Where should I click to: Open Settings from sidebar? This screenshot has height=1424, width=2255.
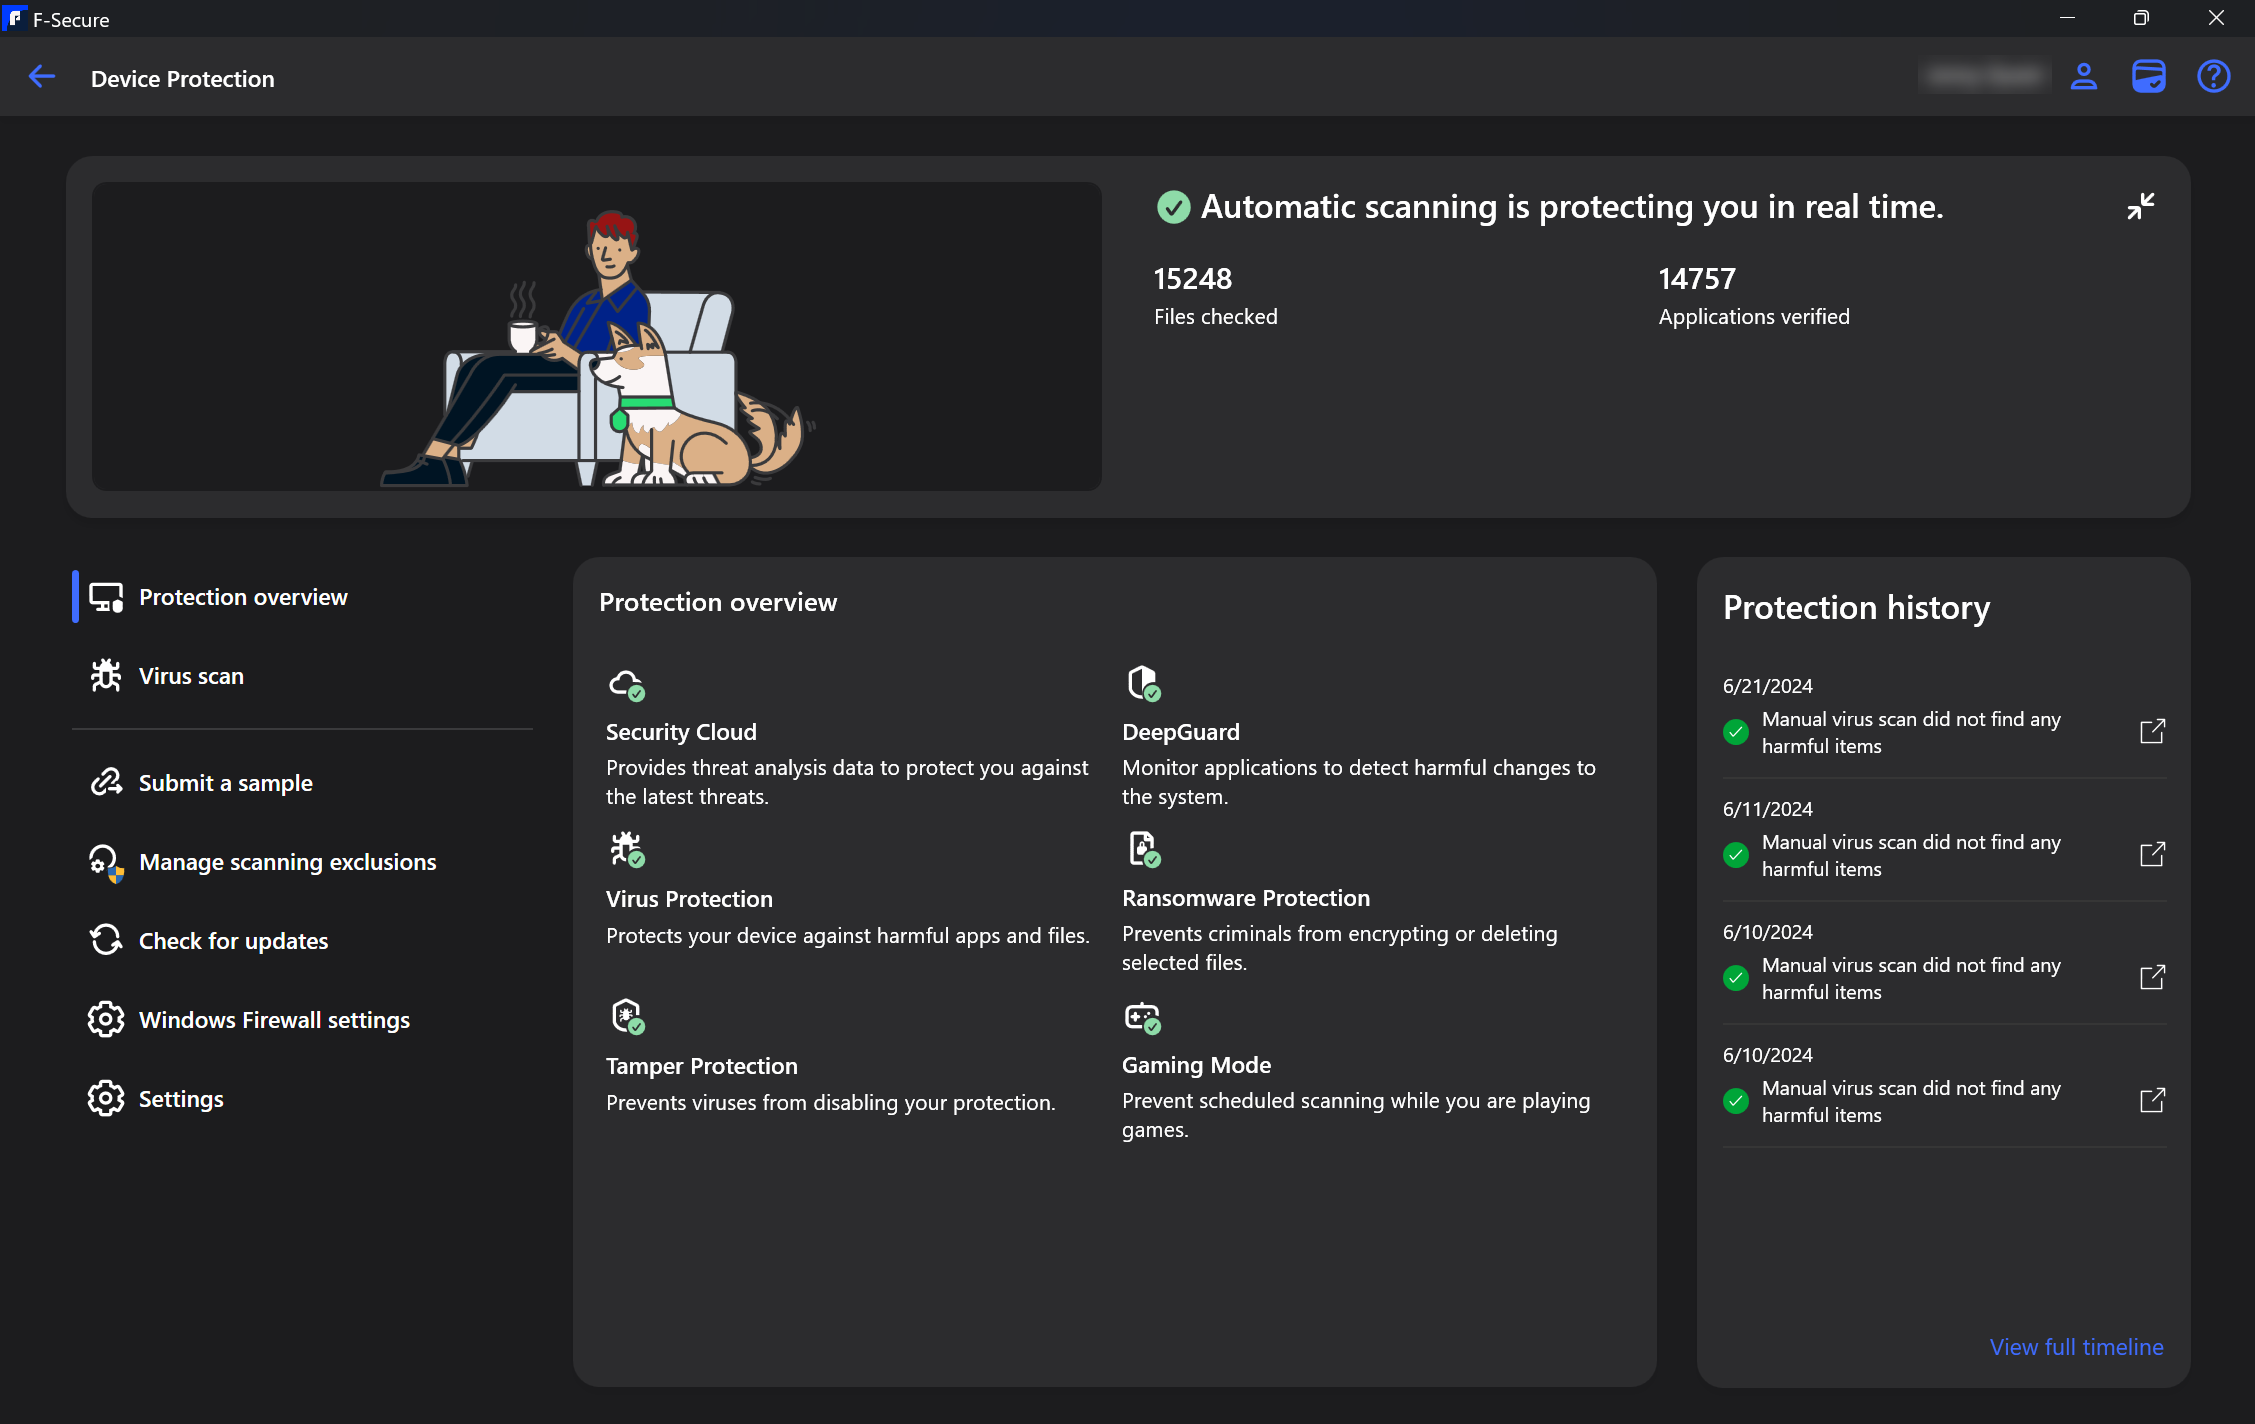[x=181, y=1099]
